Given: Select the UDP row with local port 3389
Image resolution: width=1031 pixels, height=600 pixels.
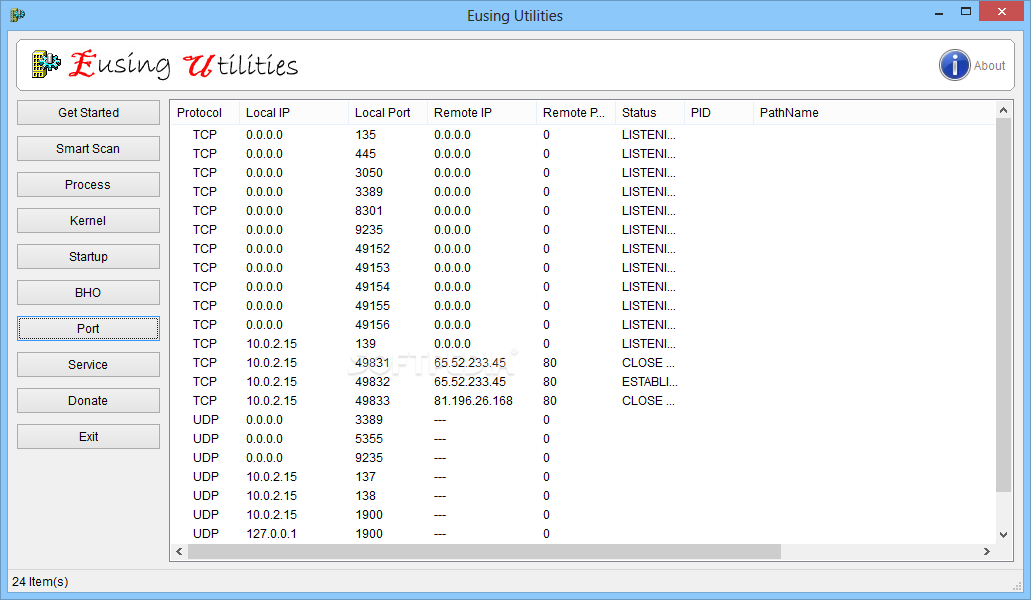Looking at the screenshot, I should pyautogui.click(x=583, y=420).
